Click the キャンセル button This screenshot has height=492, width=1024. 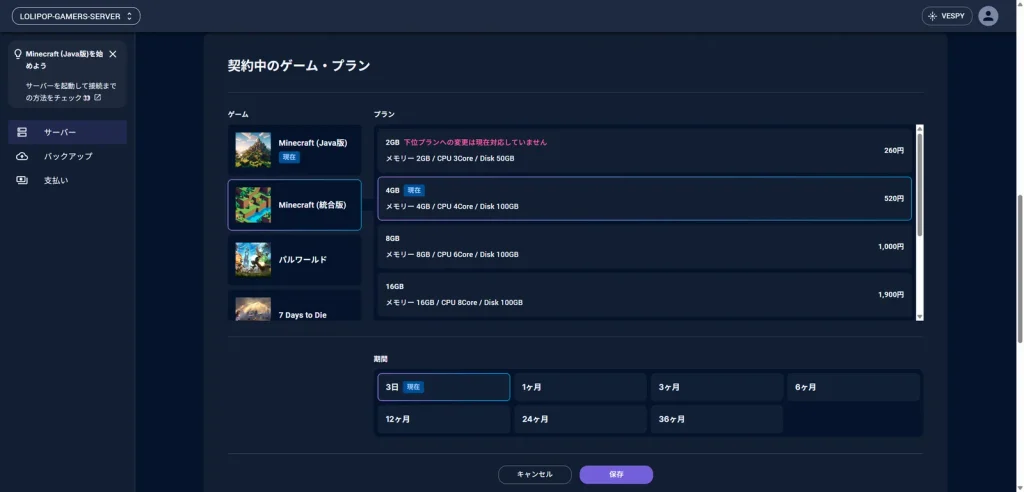pos(535,474)
